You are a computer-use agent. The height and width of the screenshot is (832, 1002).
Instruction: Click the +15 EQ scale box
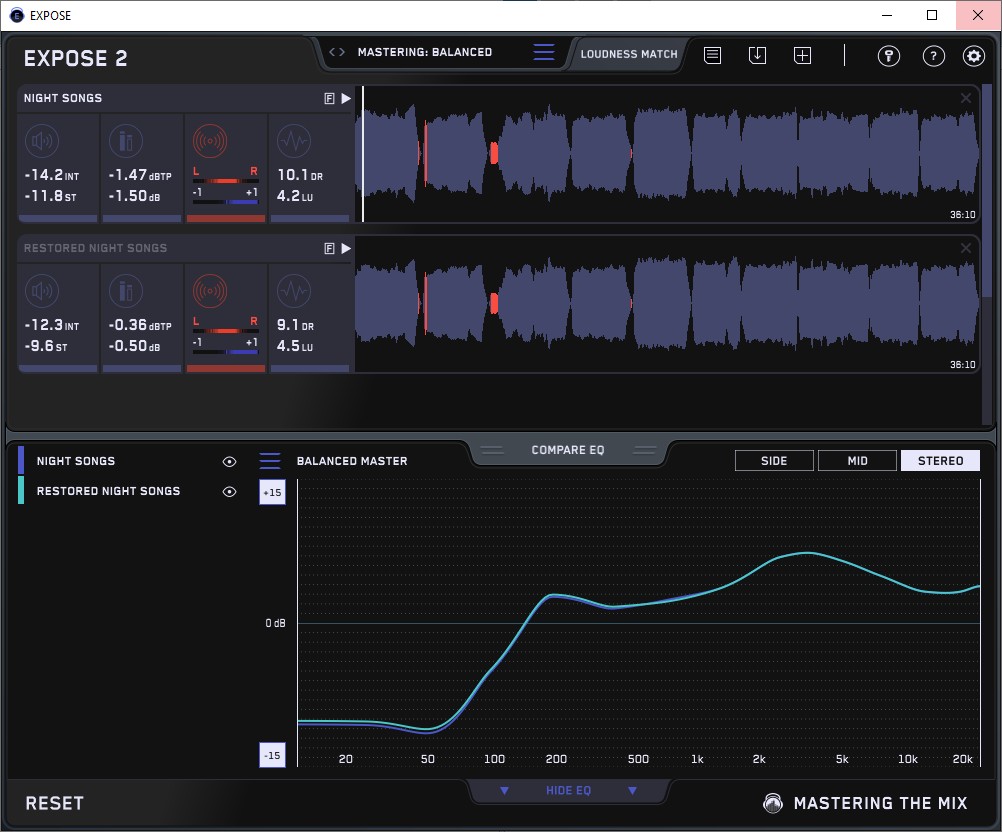click(x=272, y=492)
